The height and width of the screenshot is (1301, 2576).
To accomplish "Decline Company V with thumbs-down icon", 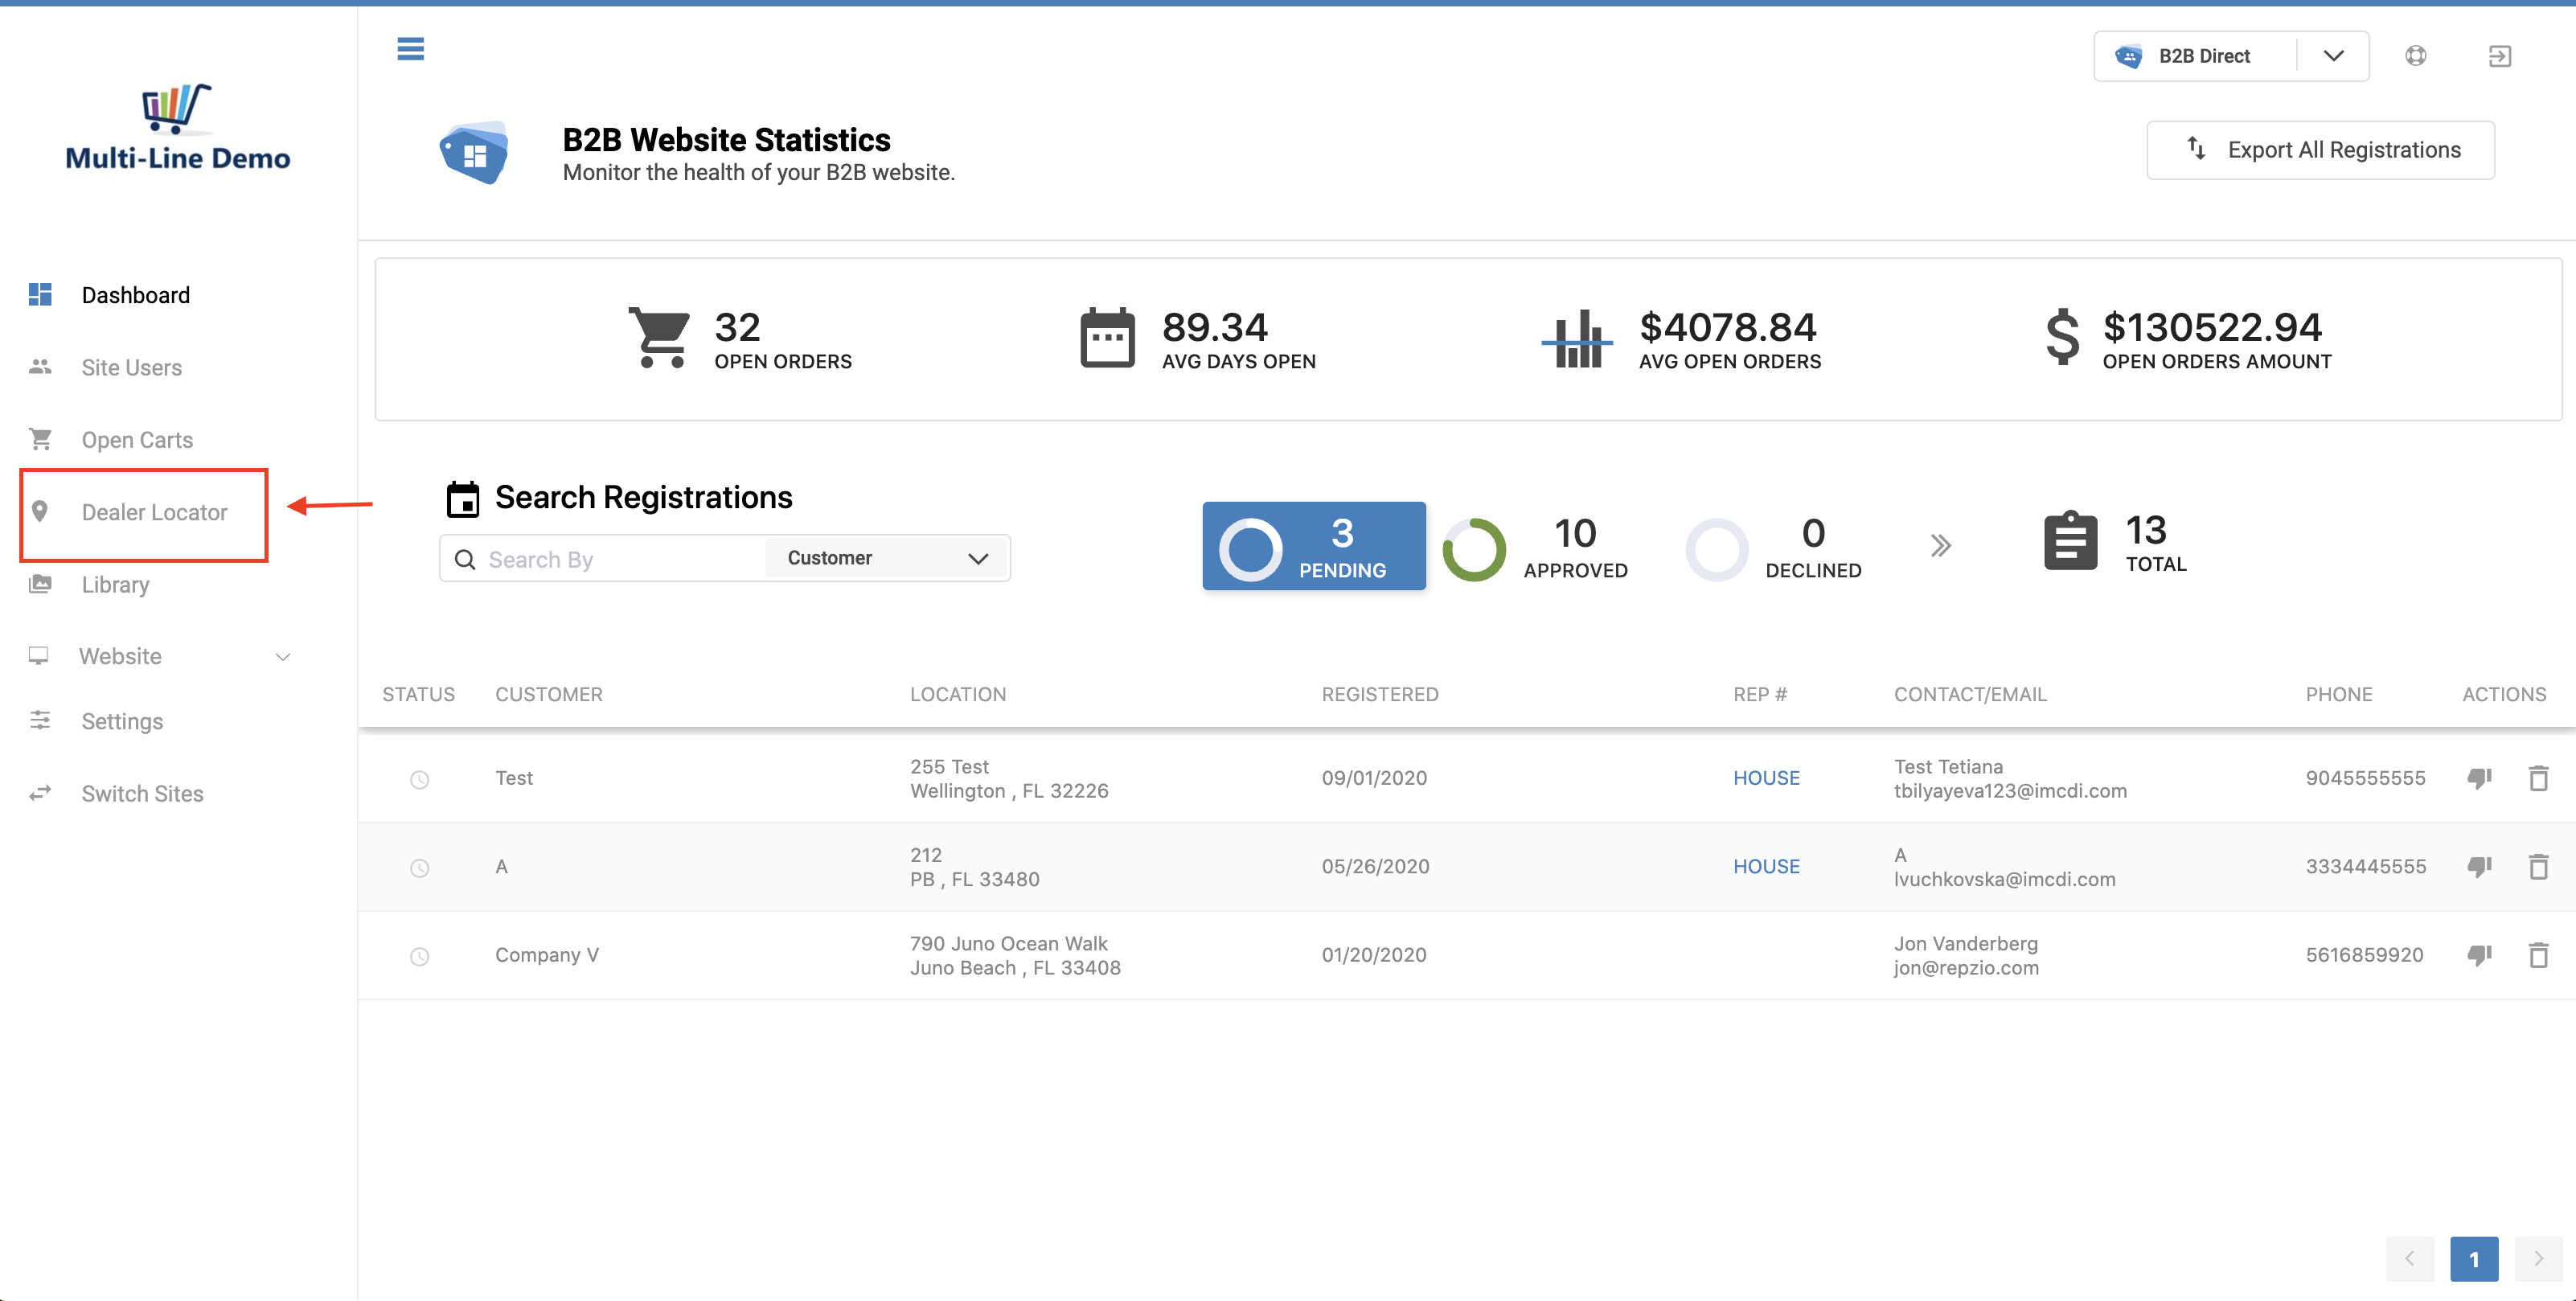I will pos(2479,955).
